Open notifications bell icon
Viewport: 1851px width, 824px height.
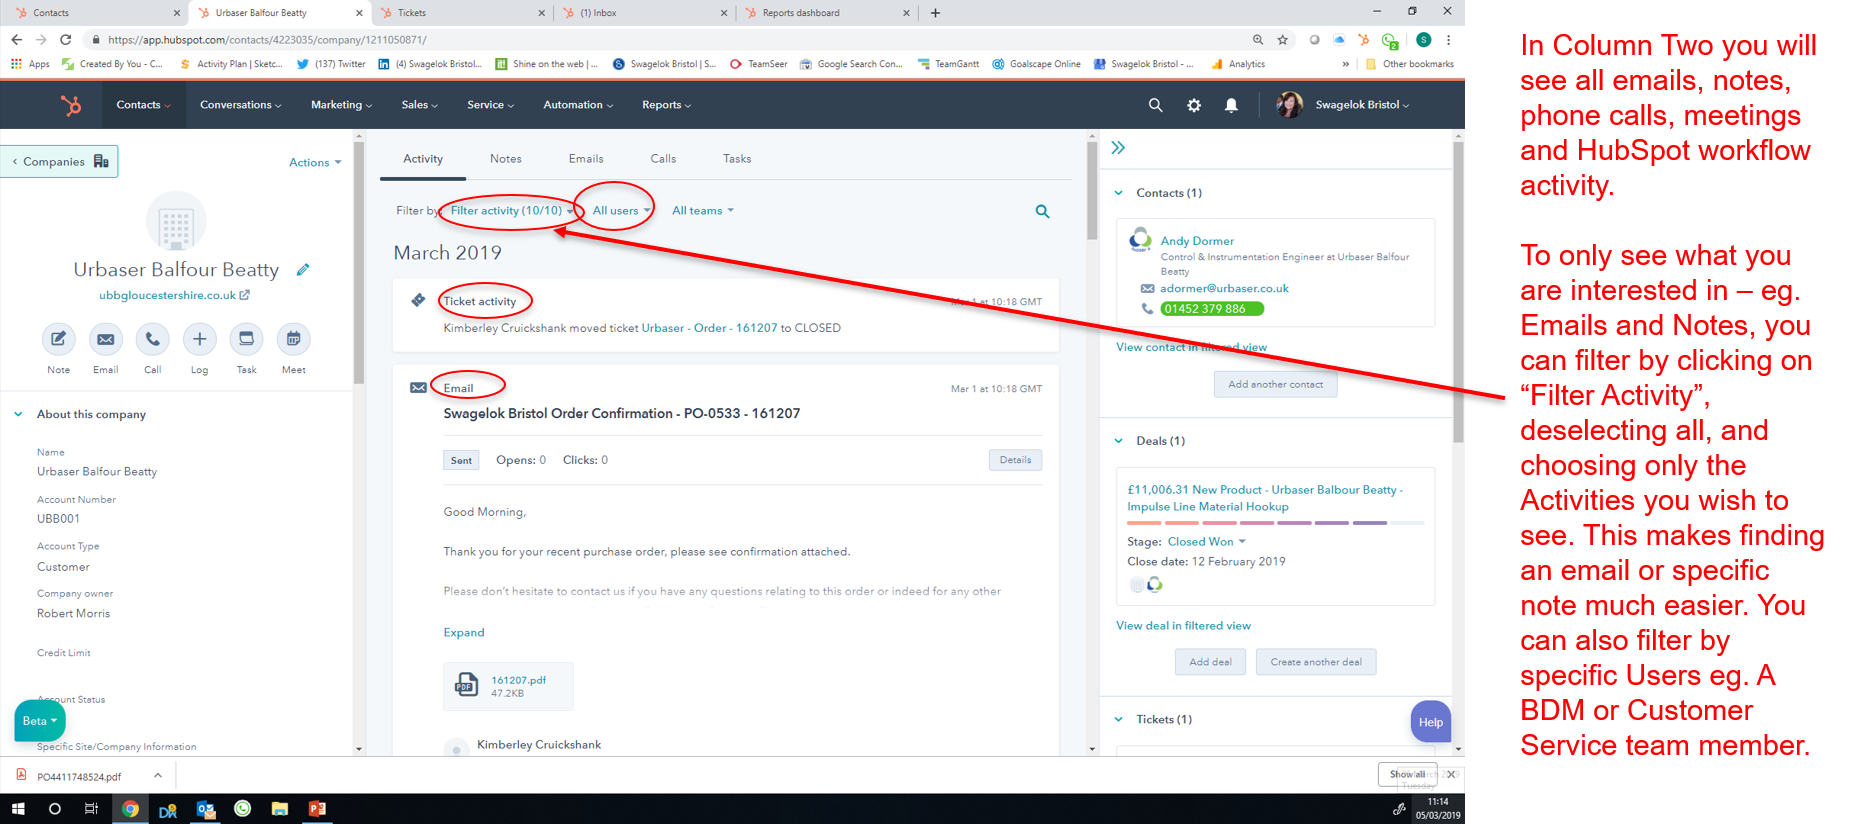pyautogui.click(x=1231, y=105)
